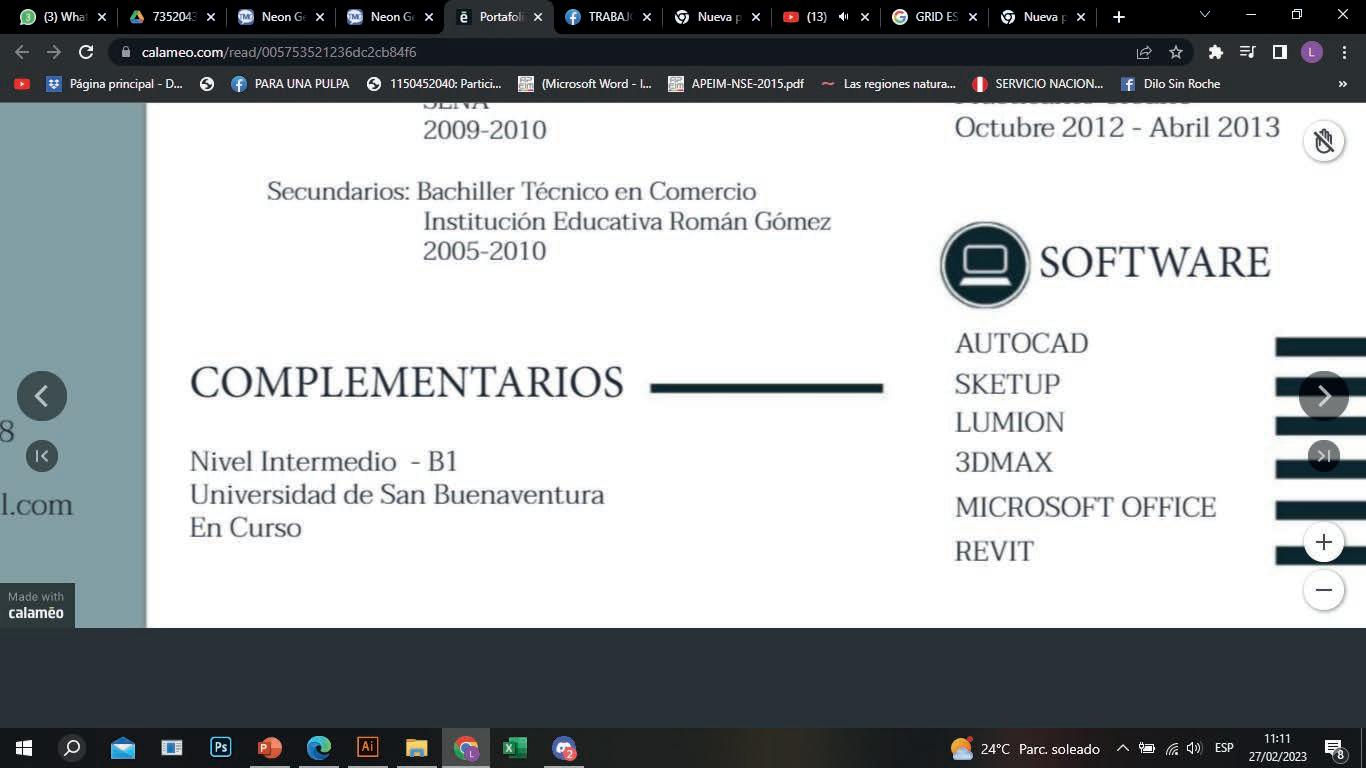Close the WhatsApp tab
Viewport: 1366px width, 768px height.
pyautogui.click(x=101, y=17)
